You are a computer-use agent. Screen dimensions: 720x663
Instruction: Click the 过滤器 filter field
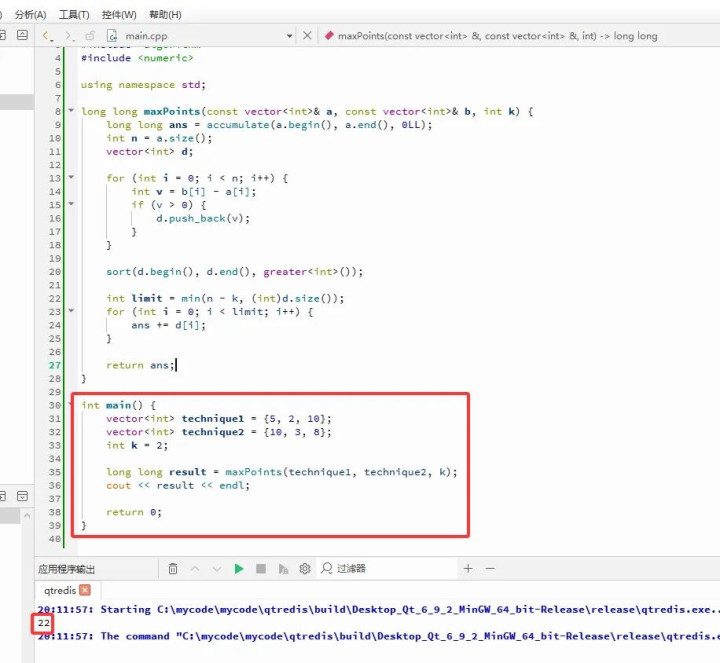click(388, 568)
